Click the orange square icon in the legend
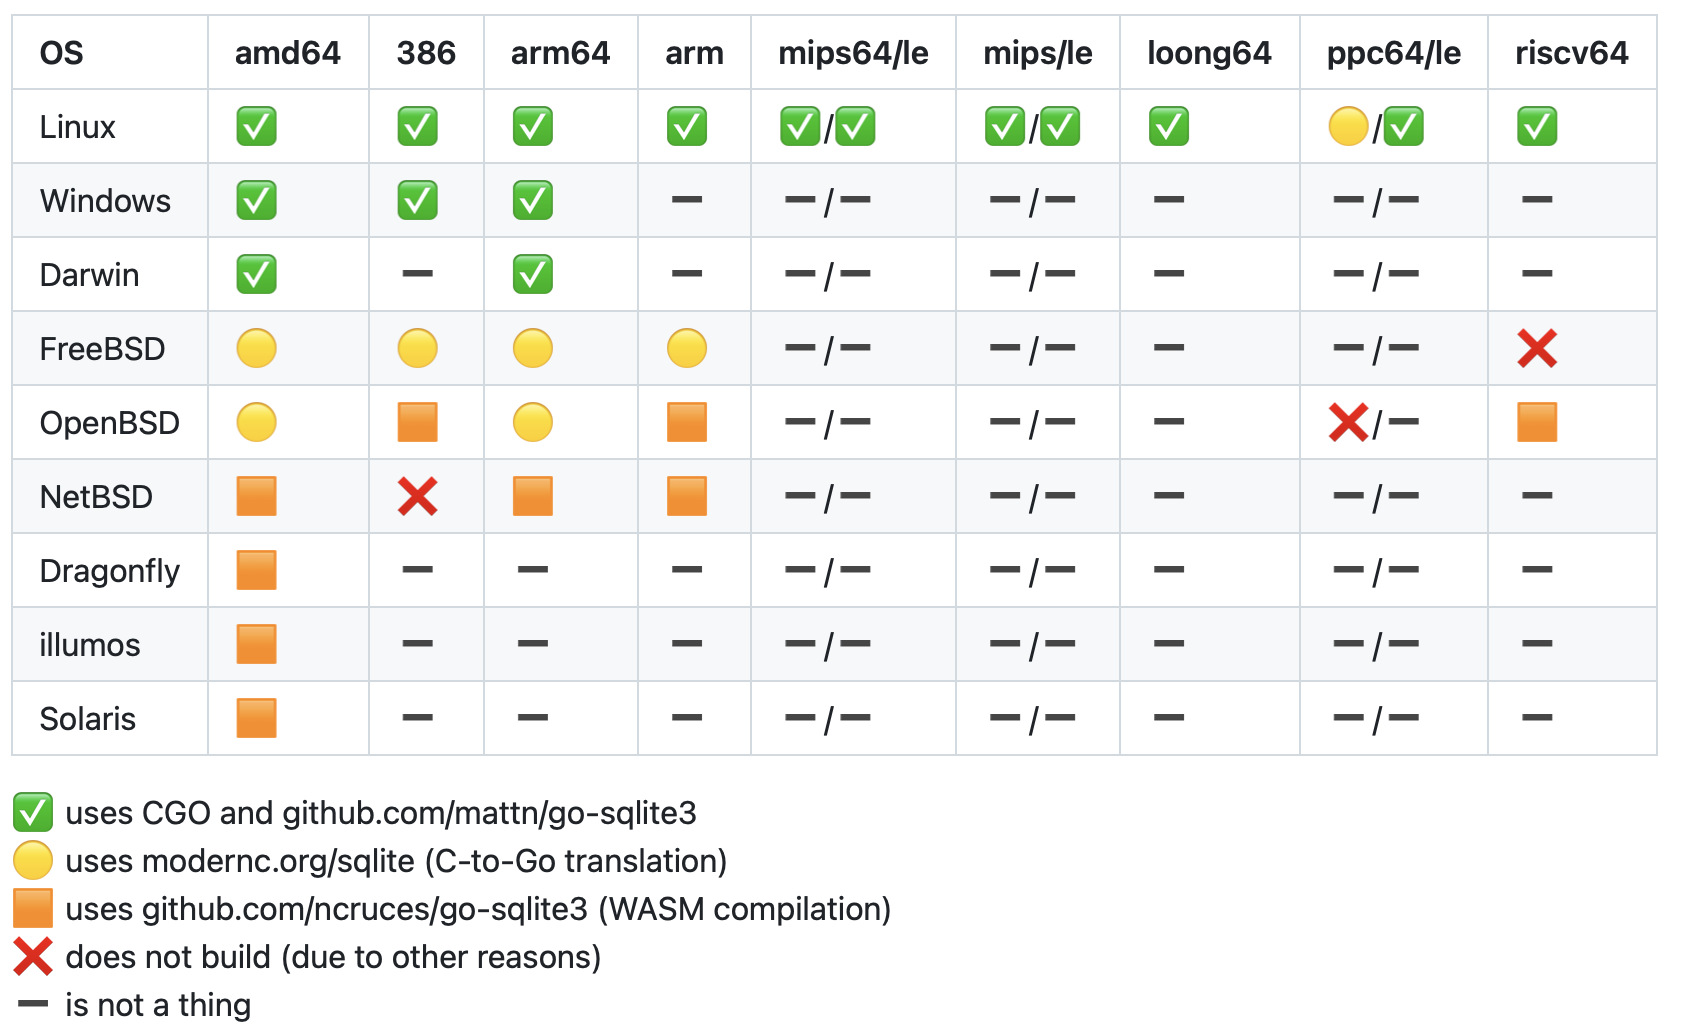This screenshot has height=1036, width=1694. tap(33, 909)
